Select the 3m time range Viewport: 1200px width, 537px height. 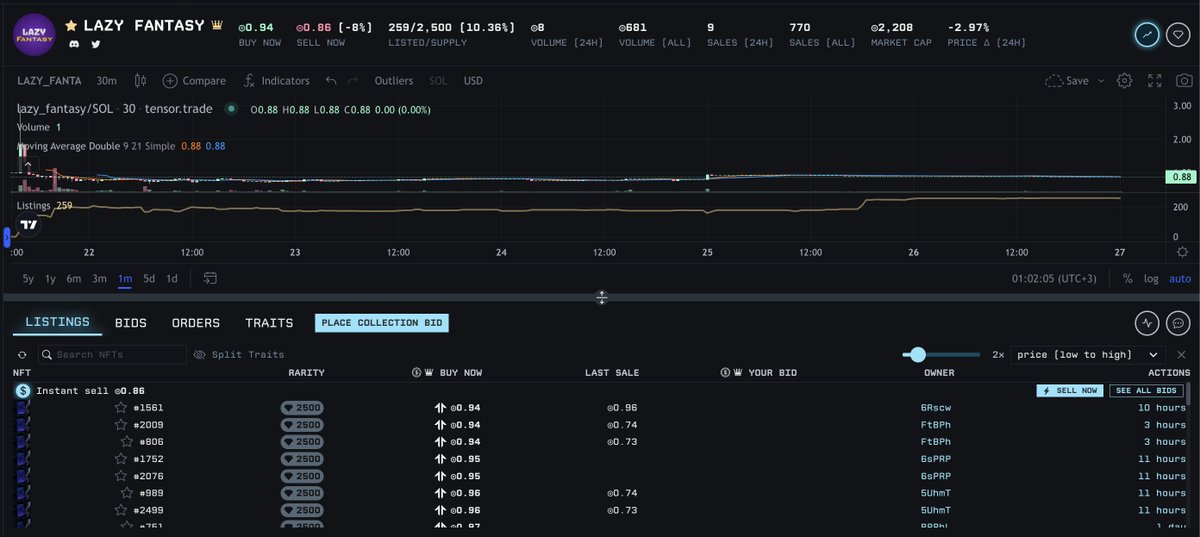[x=99, y=279]
